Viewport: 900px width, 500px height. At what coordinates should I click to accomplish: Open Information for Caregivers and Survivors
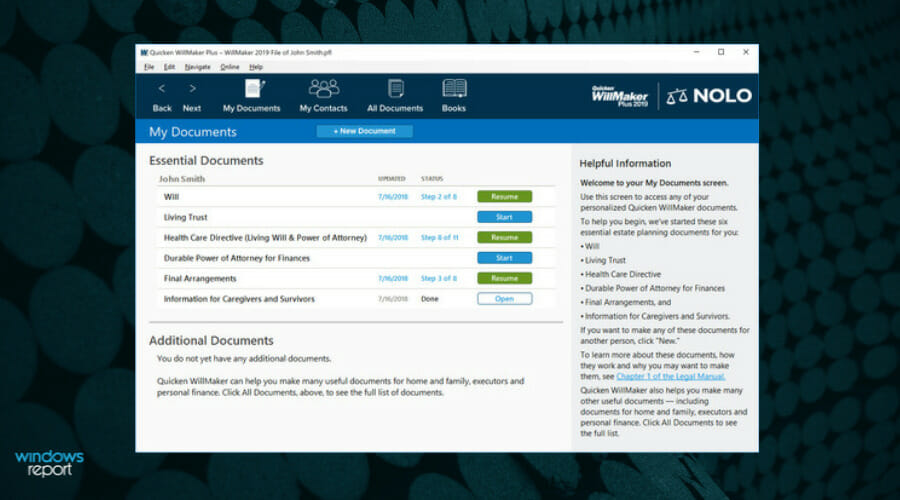click(505, 299)
